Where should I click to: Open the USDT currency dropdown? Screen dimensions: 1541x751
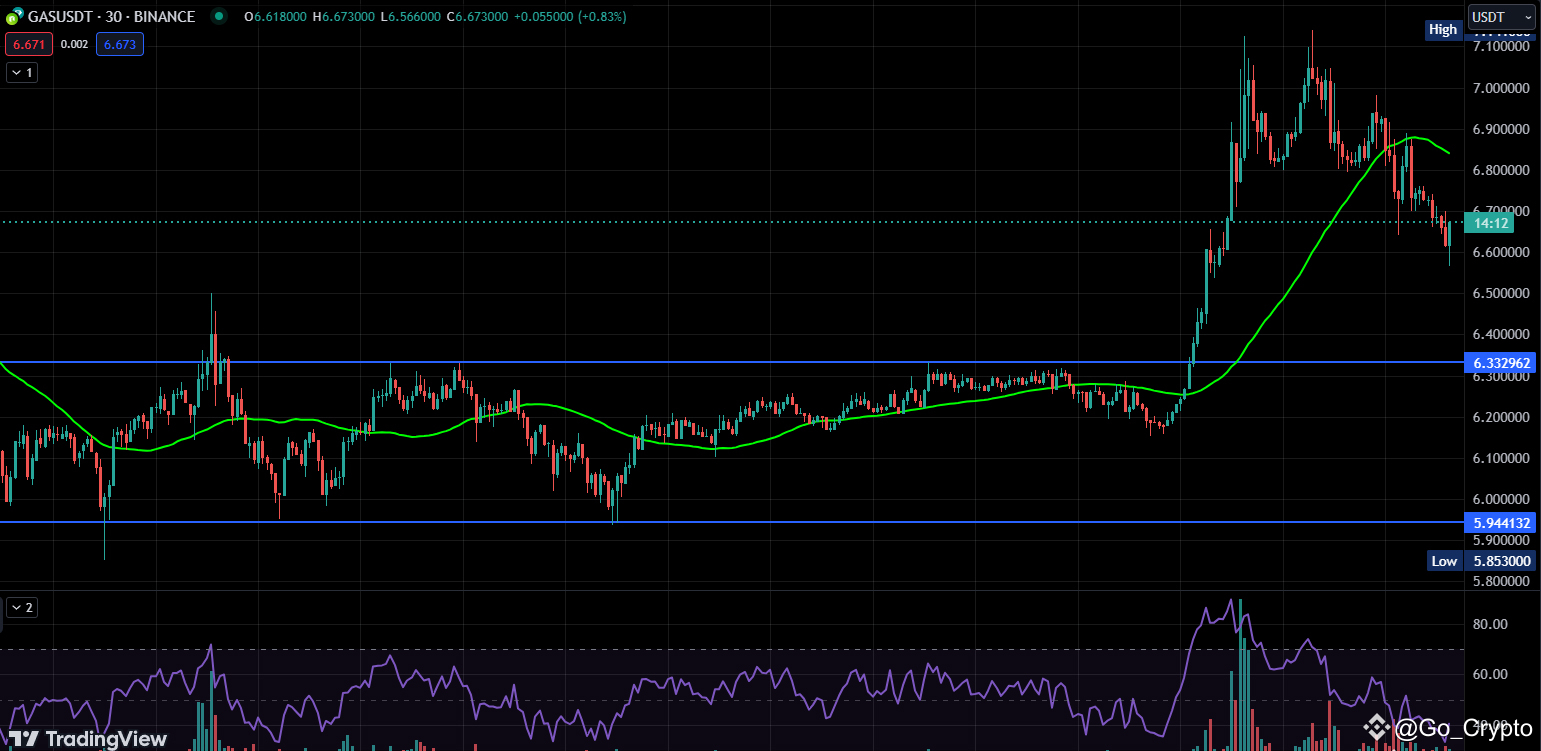(x=1500, y=17)
